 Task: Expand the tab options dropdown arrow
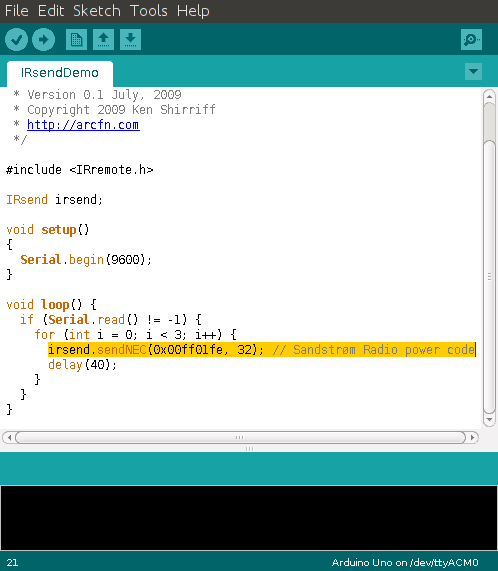tap(473, 71)
